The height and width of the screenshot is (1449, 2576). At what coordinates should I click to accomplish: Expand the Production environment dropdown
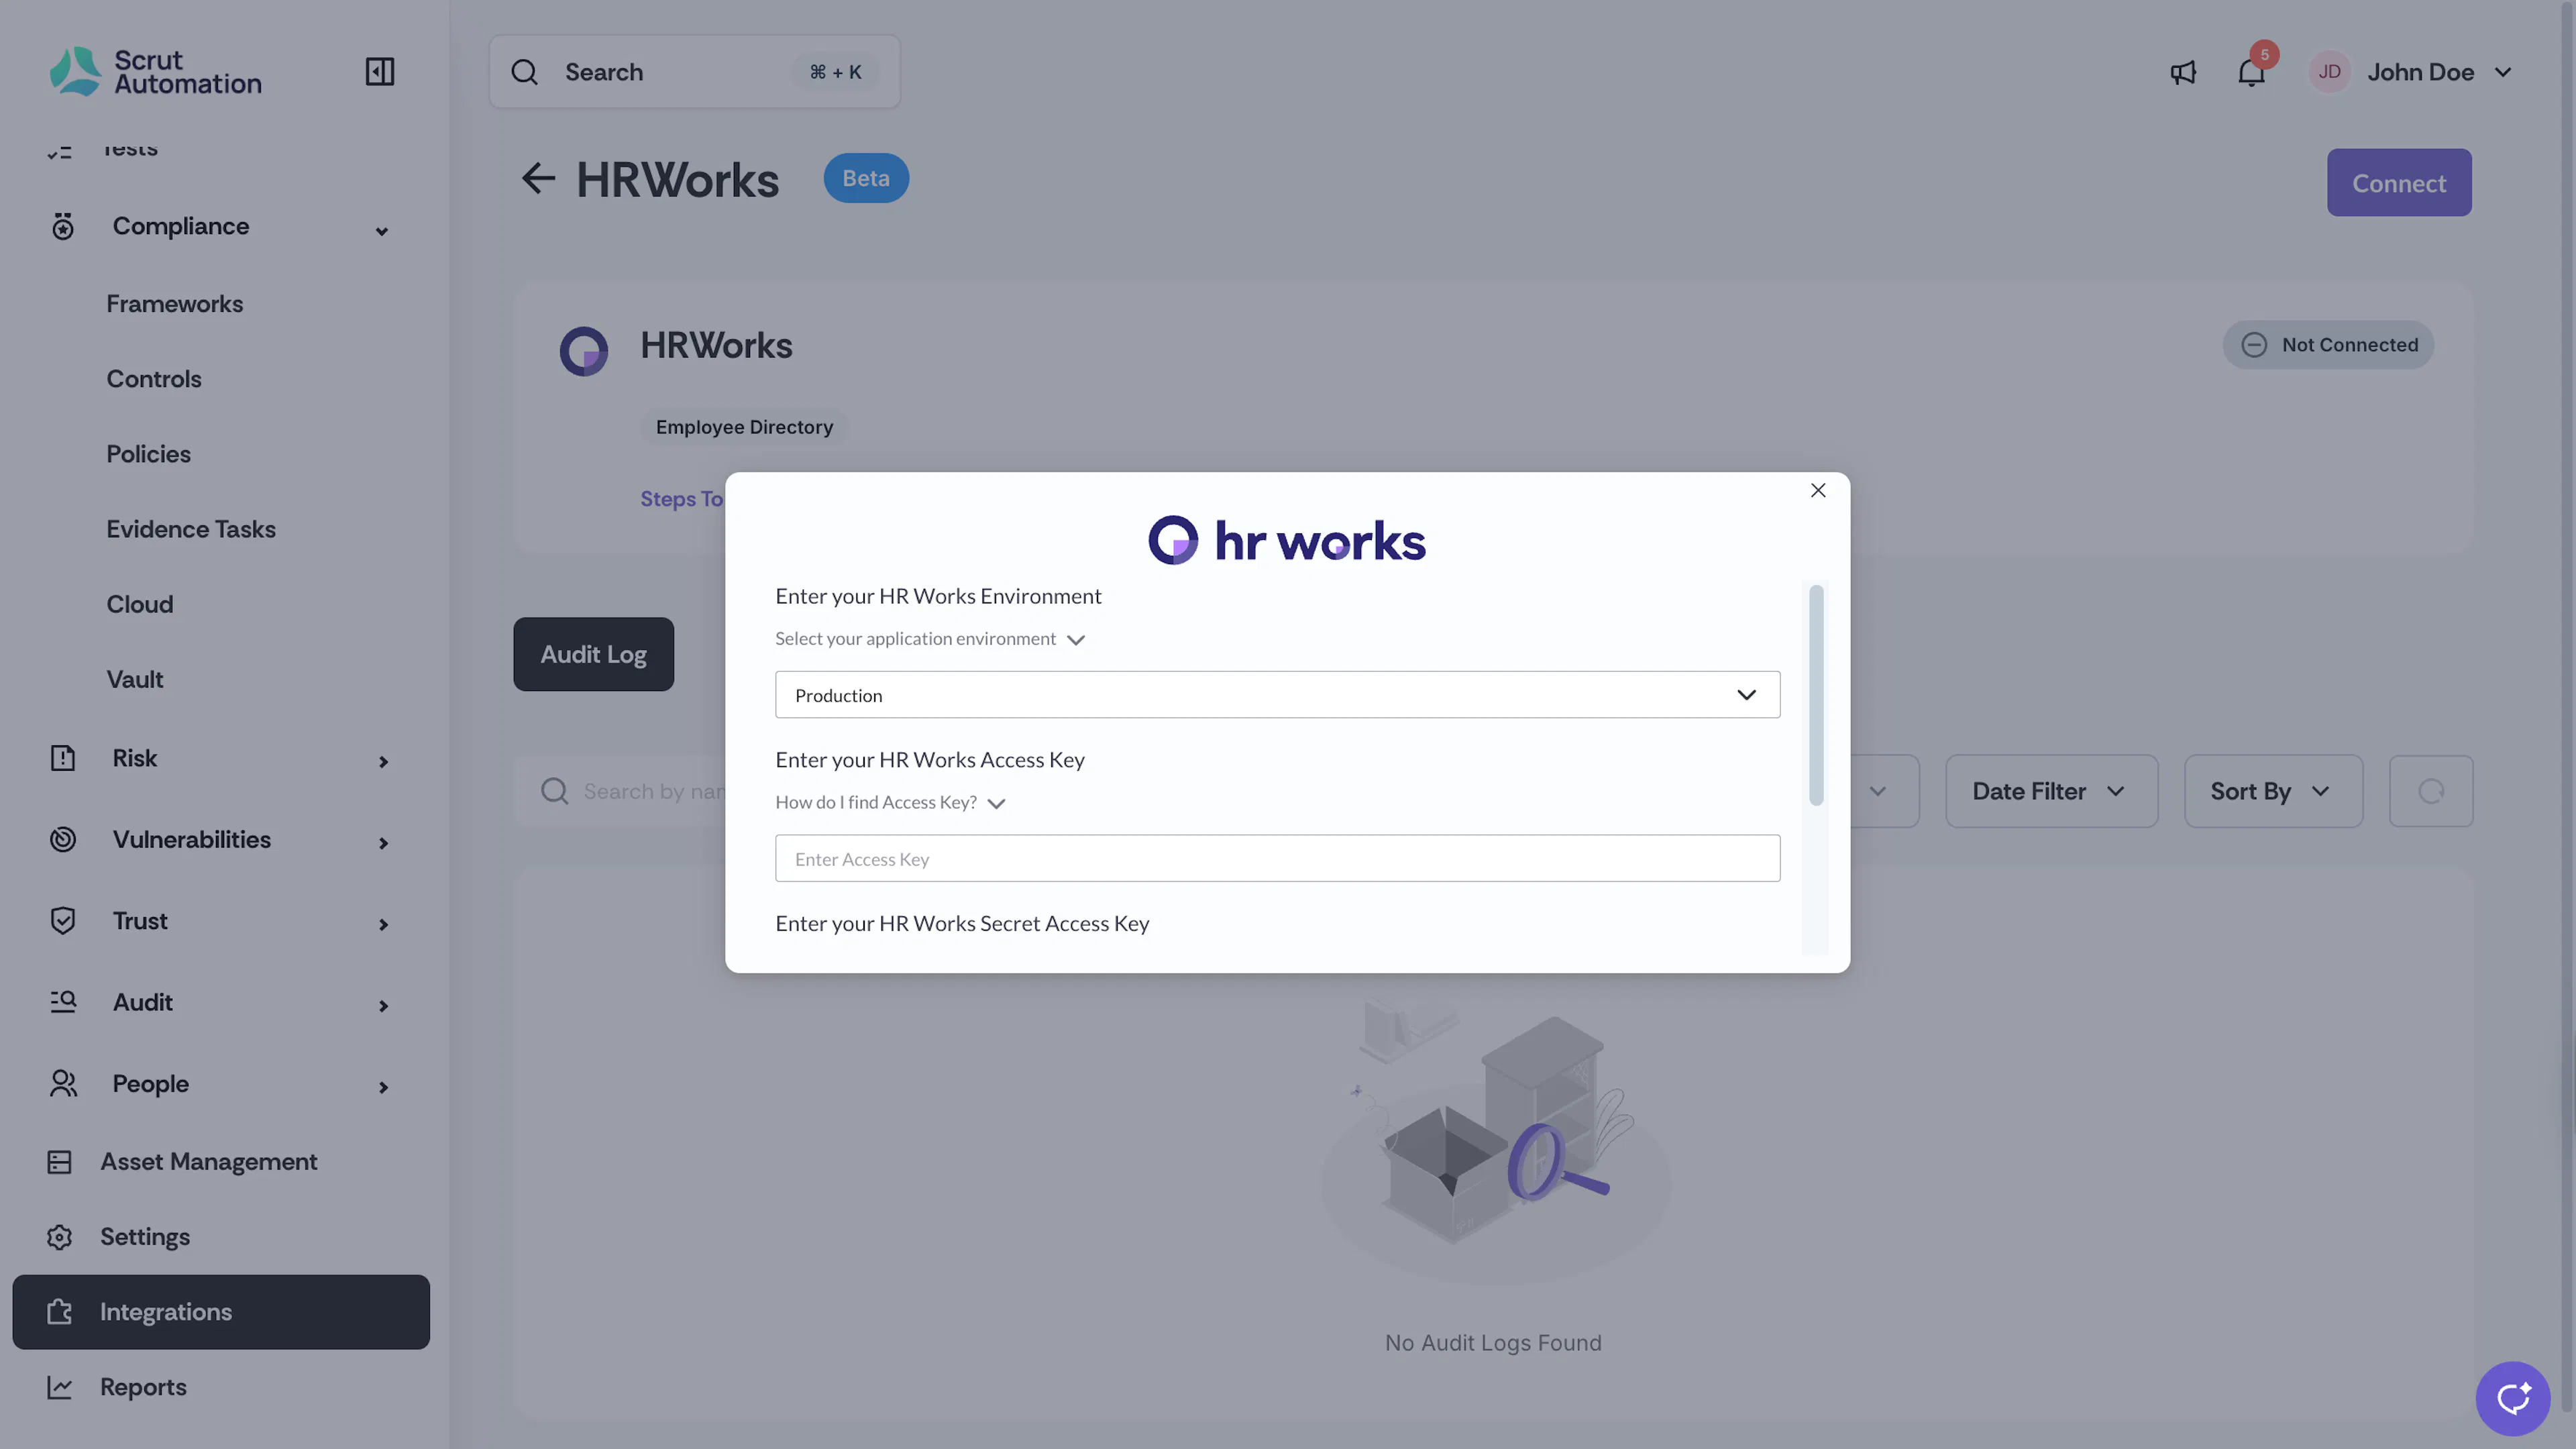coord(1277,695)
